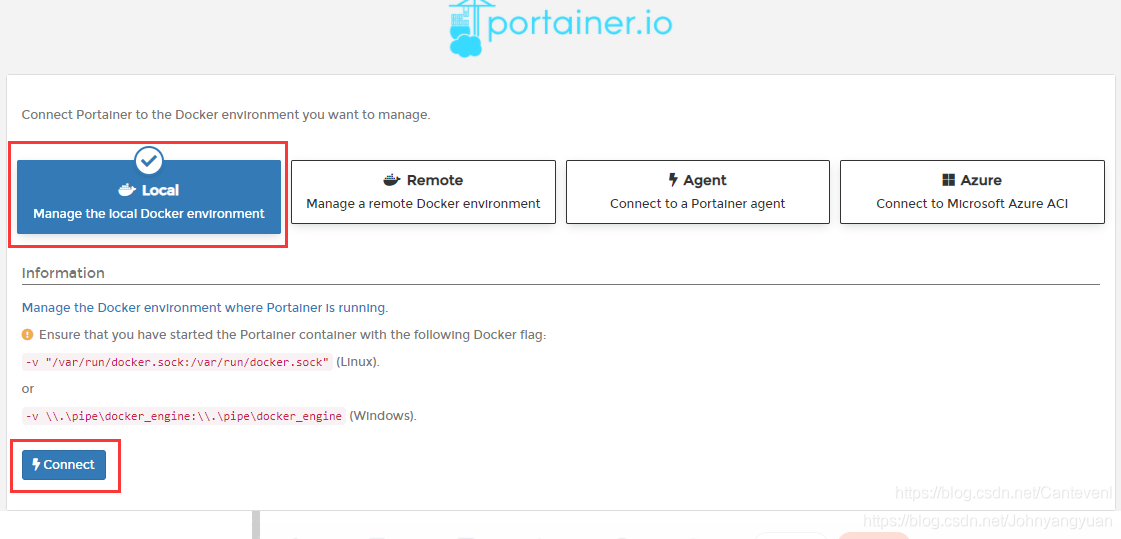Click 'Connect to Microsoft Azure ACI' description

tap(972, 204)
